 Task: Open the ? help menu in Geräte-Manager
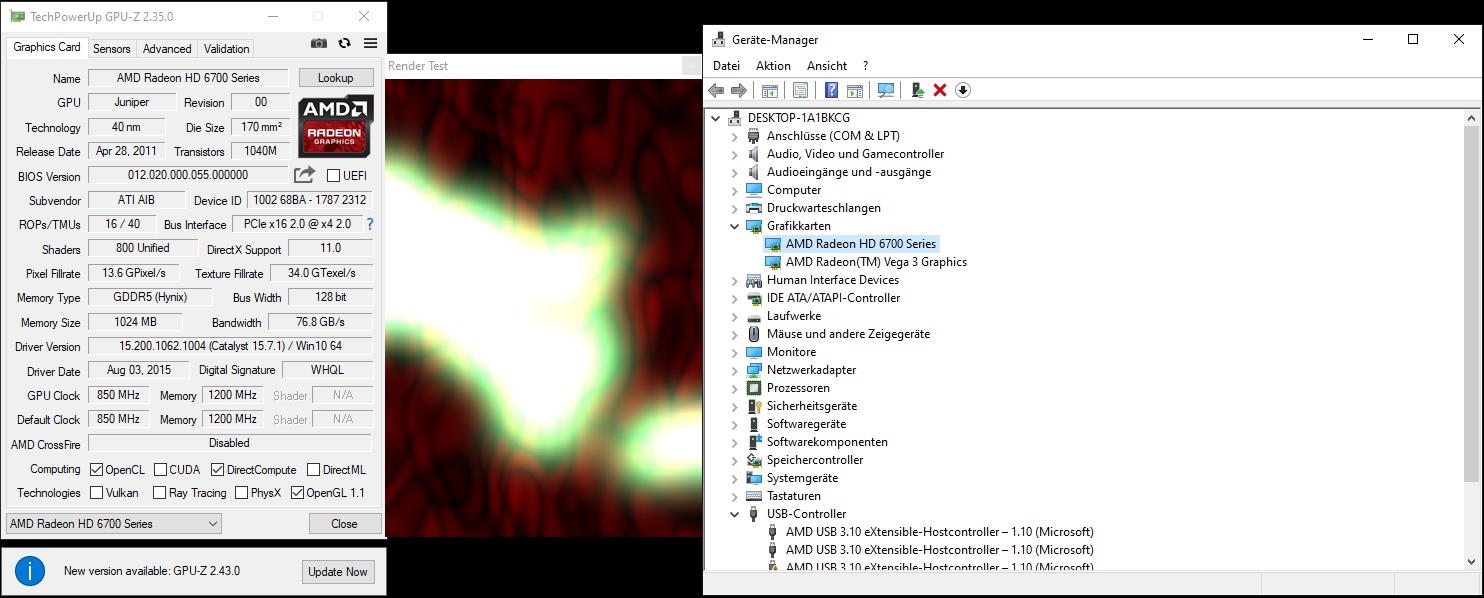pyautogui.click(x=865, y=66)
